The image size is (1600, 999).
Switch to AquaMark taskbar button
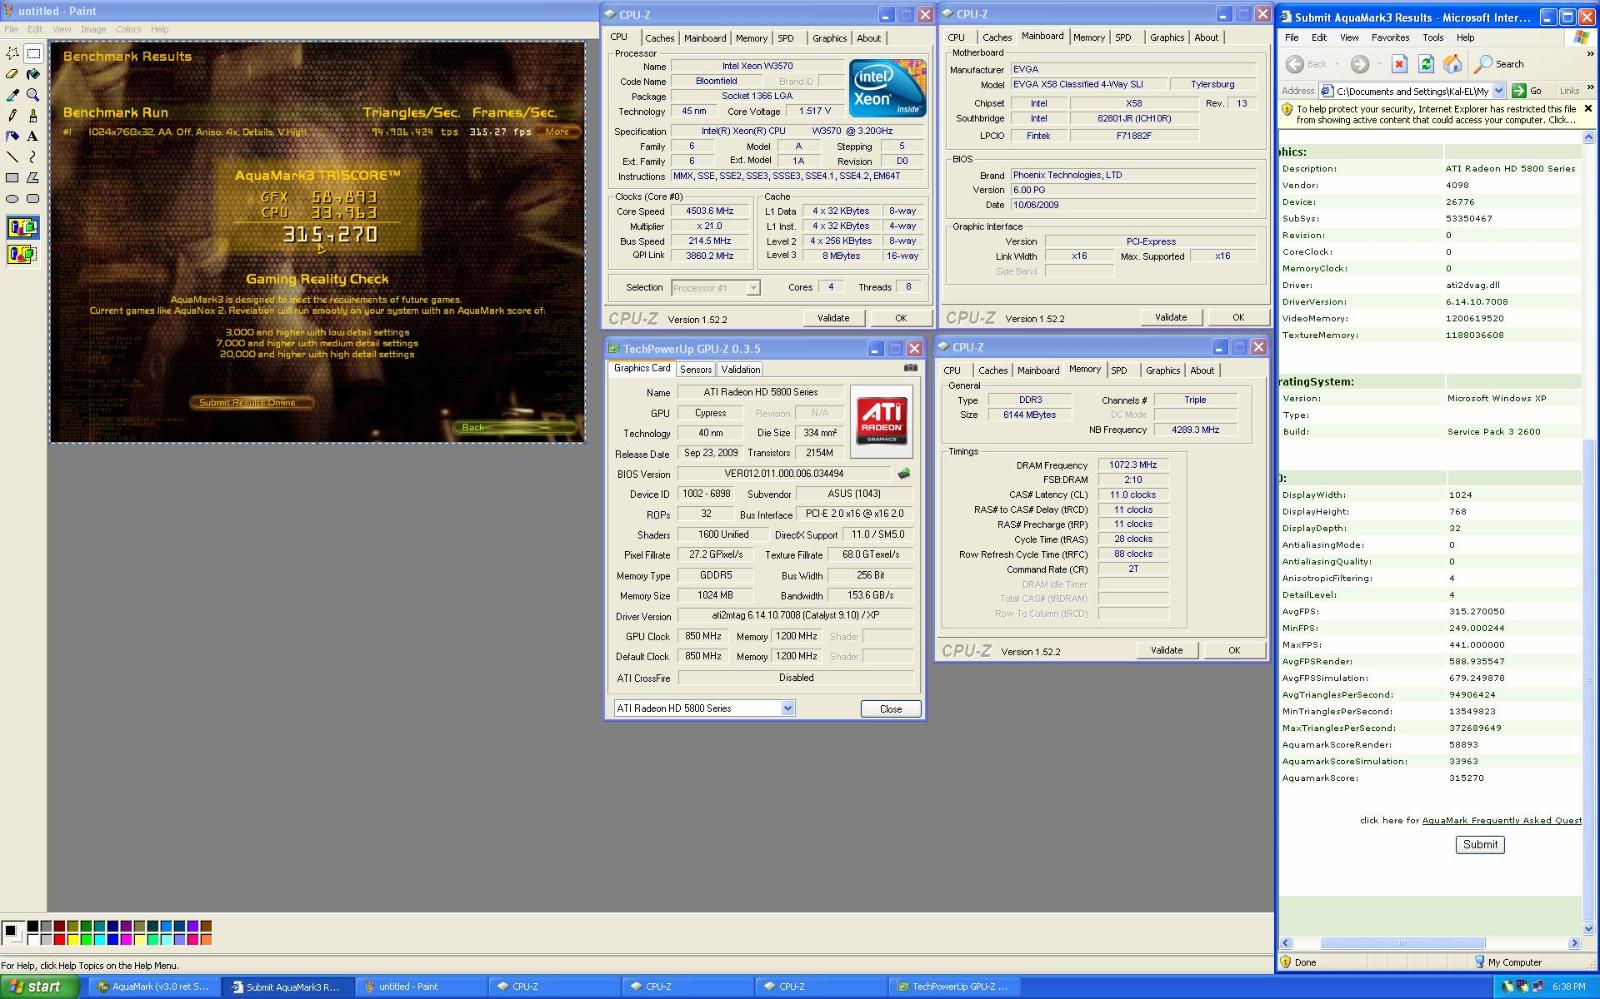(153, 987)
